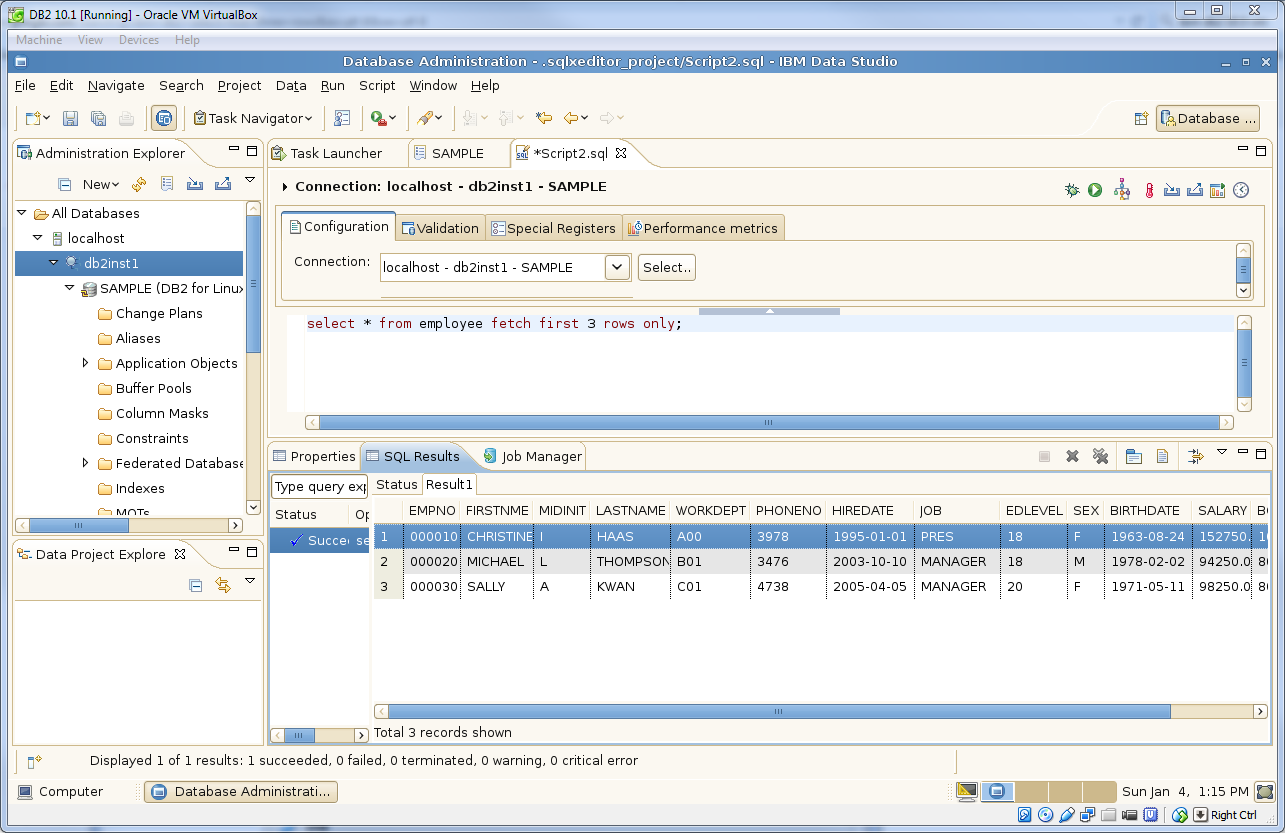Open the Connection combo box dropdown
The height and width of the screenshot is (833, 1285).
click(617, 267)
